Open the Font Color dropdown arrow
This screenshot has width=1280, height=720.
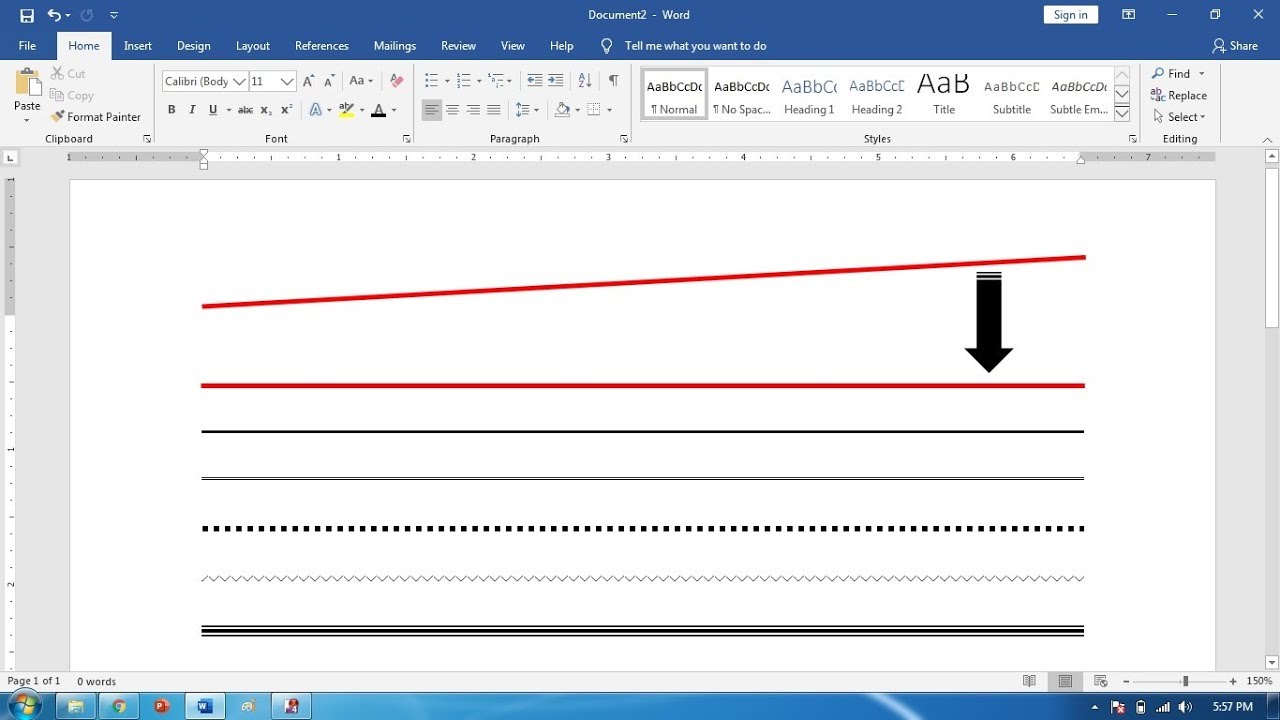pos(392,110)
